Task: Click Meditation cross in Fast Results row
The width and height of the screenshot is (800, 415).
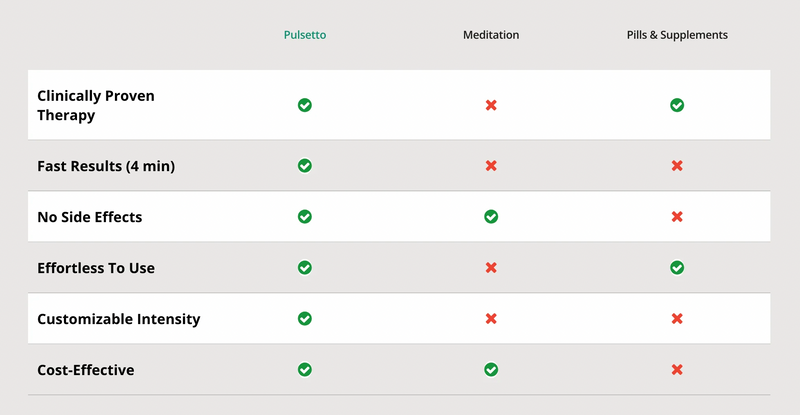Action: tap(491, 166)
